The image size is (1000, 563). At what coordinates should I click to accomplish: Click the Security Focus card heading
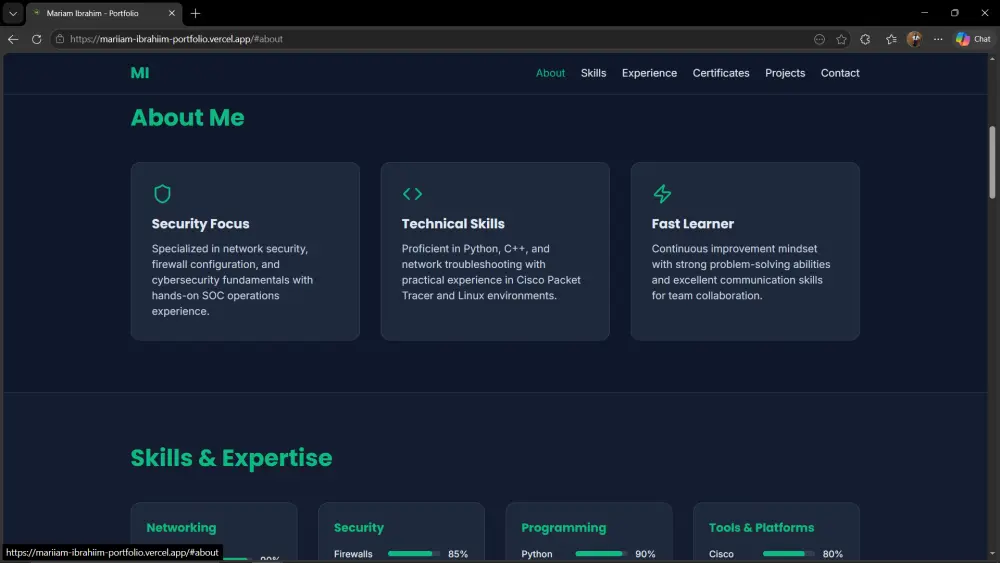(200, 224)
